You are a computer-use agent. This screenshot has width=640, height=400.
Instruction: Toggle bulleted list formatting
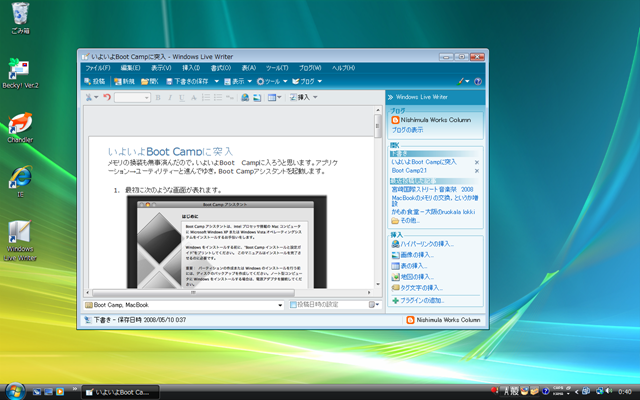click(x=218, y=98)
